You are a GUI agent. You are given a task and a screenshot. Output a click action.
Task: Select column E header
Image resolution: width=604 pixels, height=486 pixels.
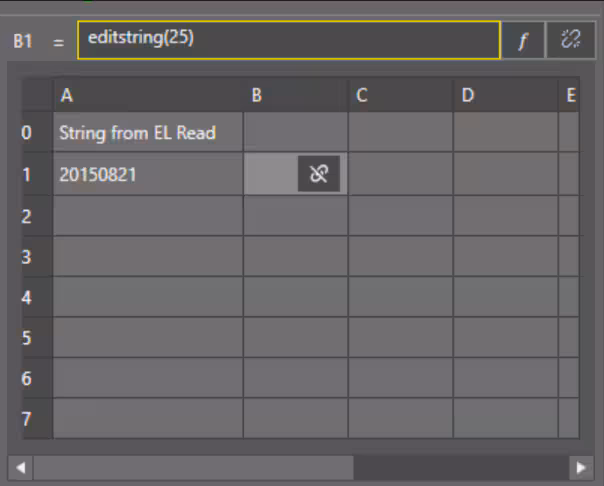pos(569,95)
